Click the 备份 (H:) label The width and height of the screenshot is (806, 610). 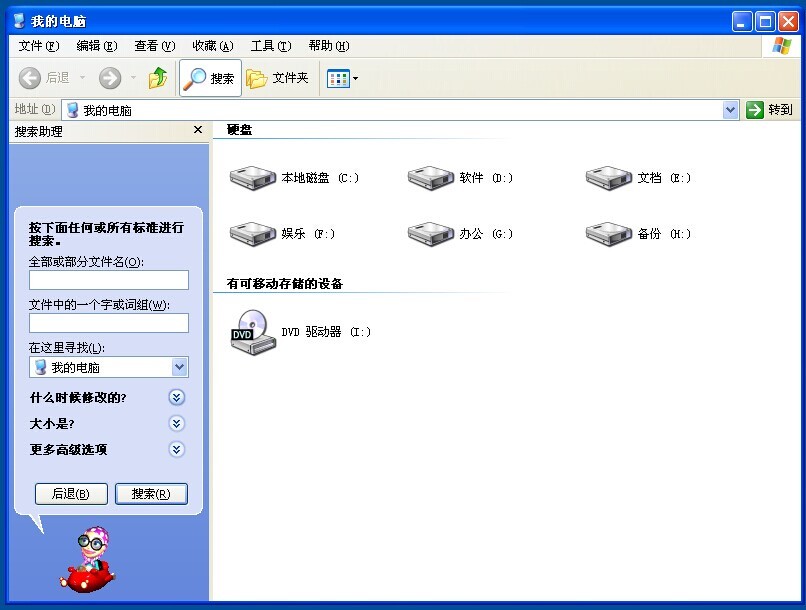click(x=664, y=234)
